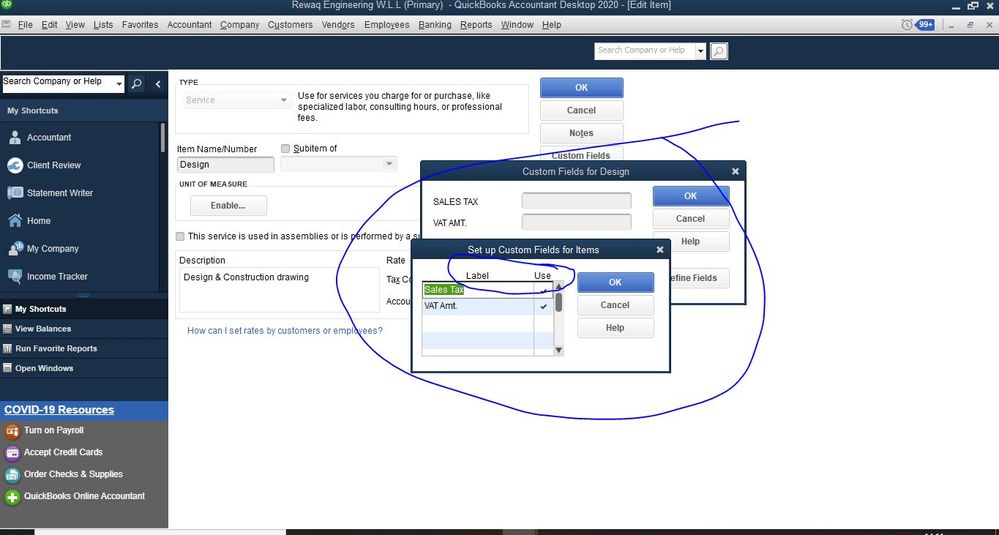Open the Favorites menu
The height and width of the screenshot is (535, 999).
(x=140, y=25)
